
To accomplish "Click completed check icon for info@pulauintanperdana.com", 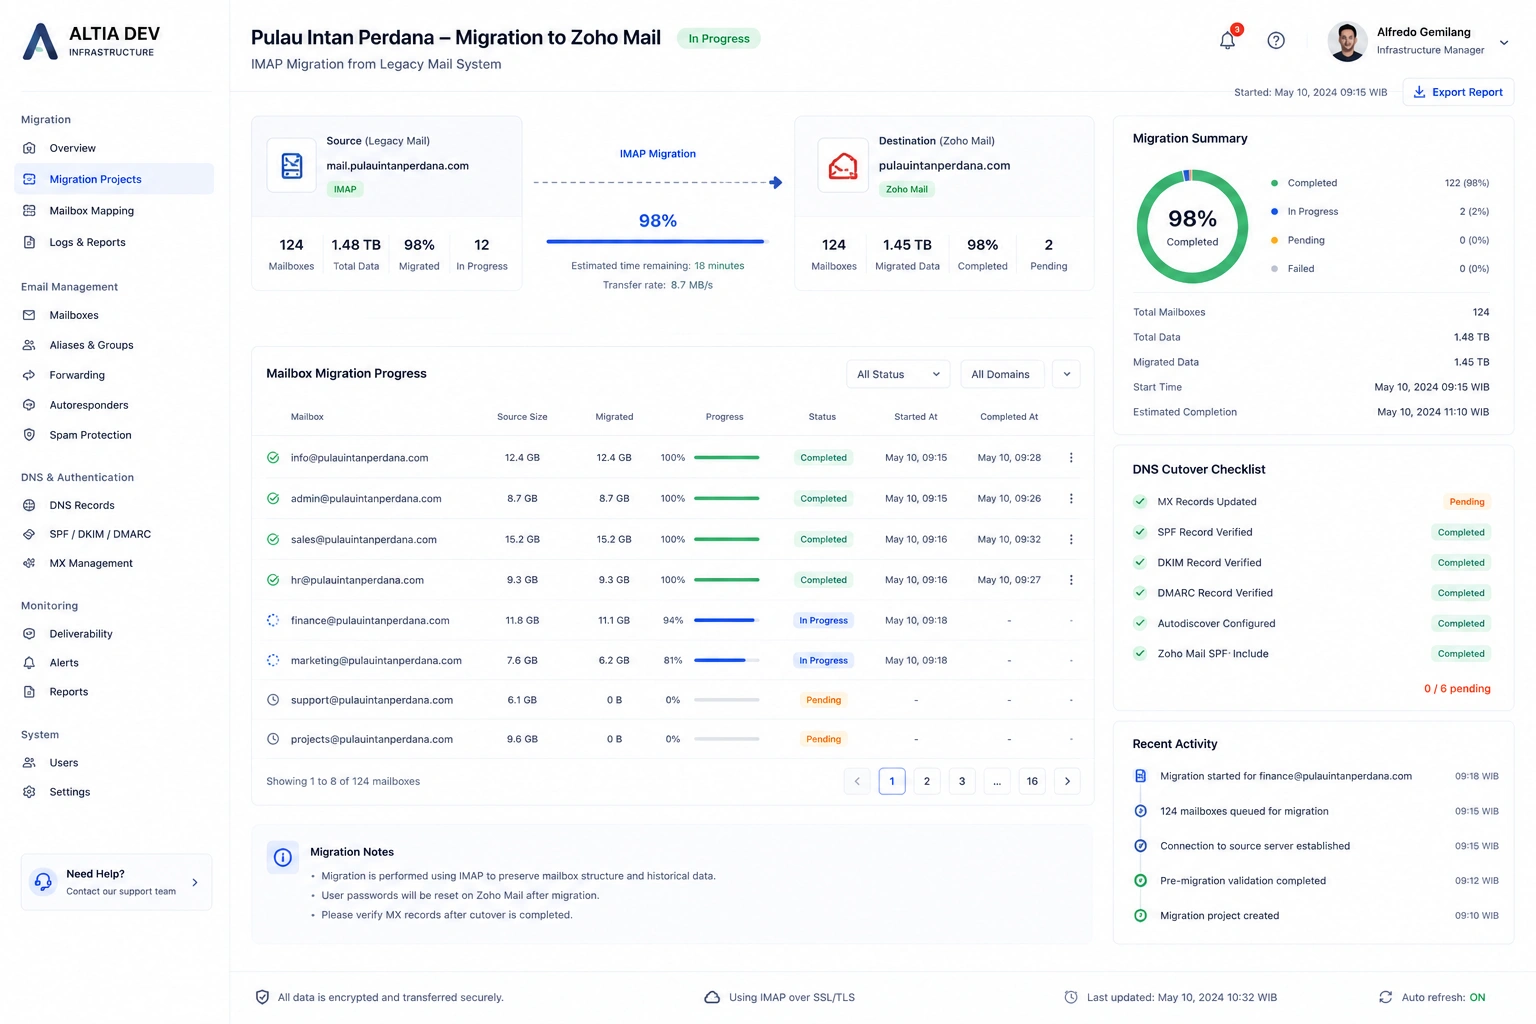I will pyautogui.click(x=273, y=458).
